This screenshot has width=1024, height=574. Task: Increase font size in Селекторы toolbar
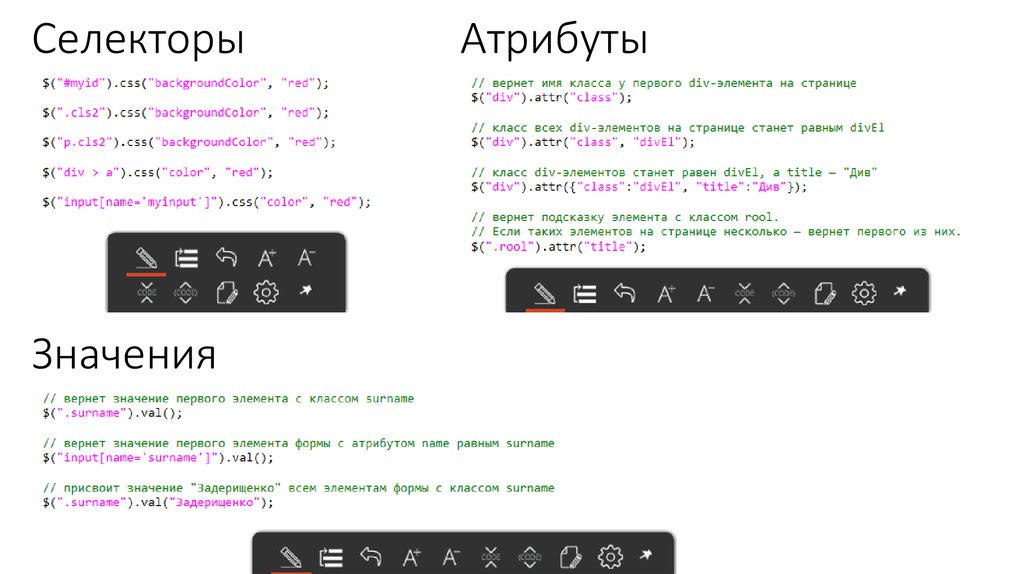(266, 258)
